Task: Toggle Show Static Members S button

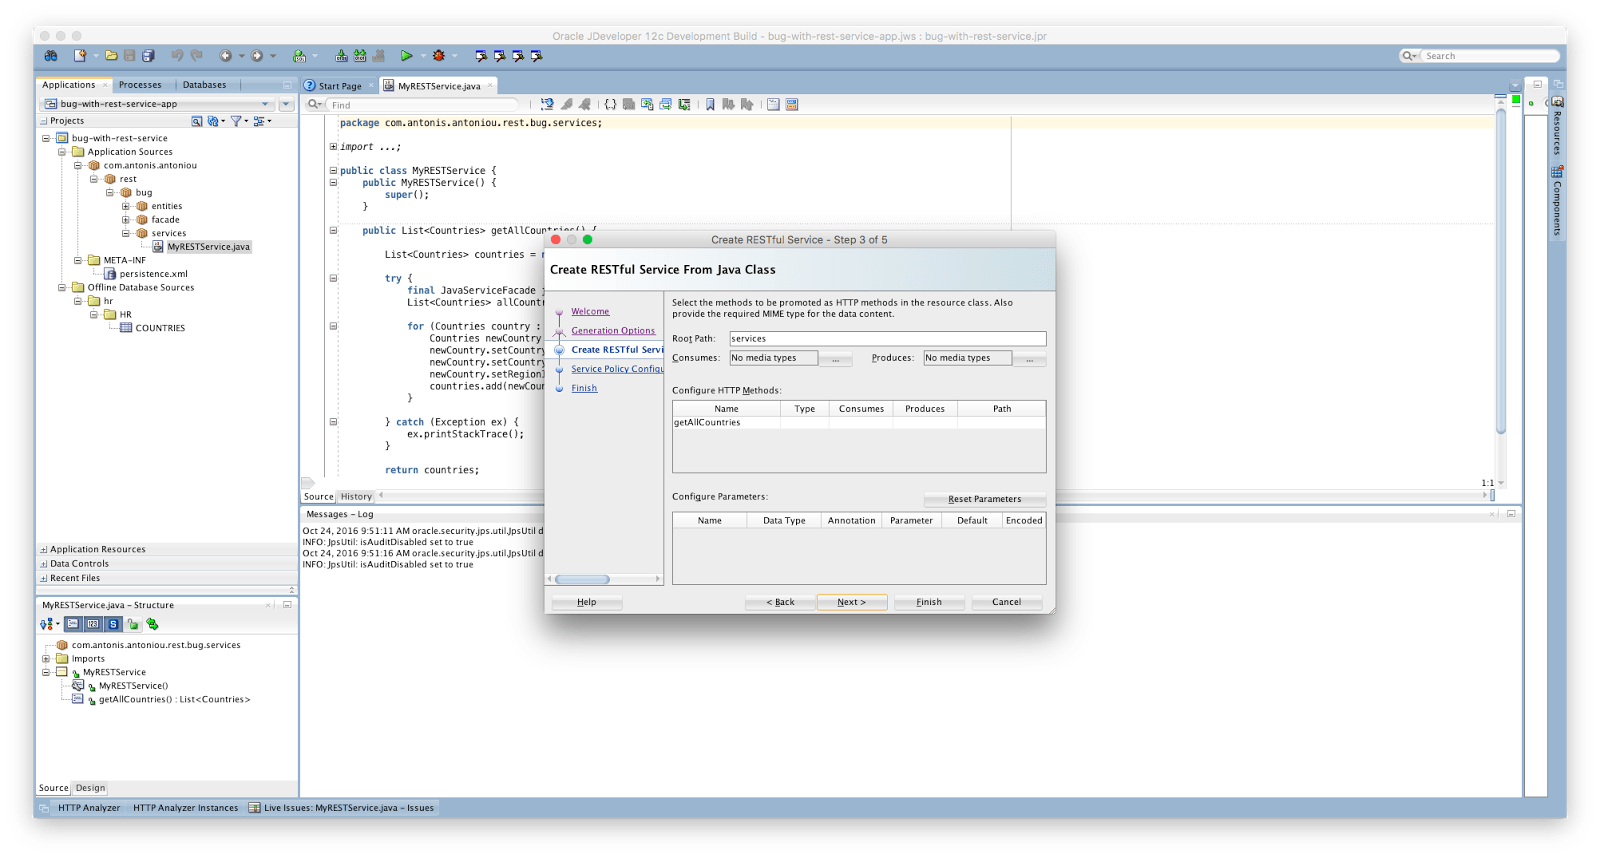Action: click(x=113, y=624)
